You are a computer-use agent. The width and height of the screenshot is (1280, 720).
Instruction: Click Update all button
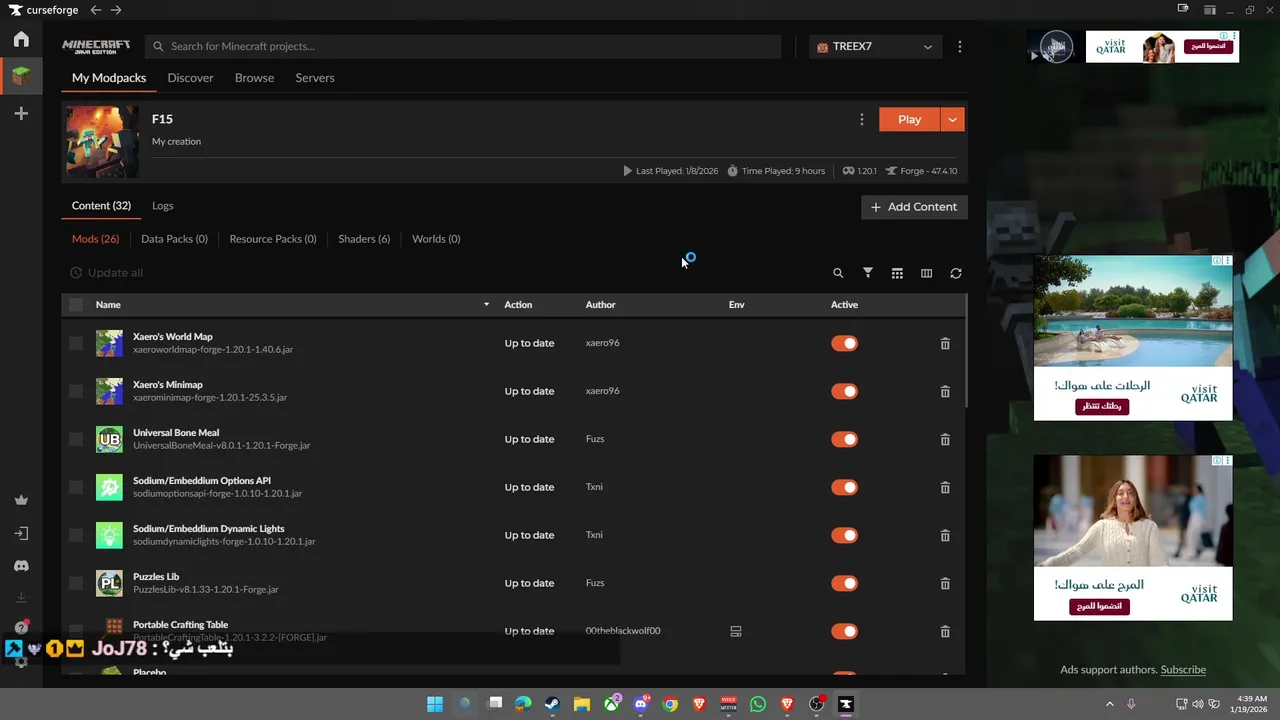(106, 273)
